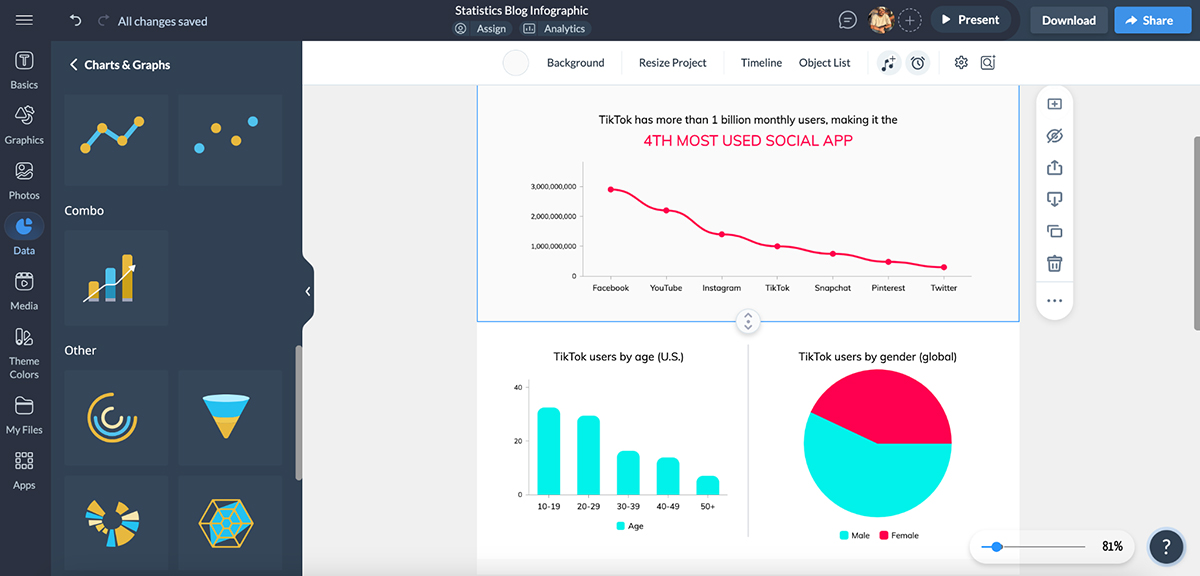Collapse the left panel with arrow handle
Viewport: 1200px width, 576px height.
pyautogui.click(x=308, y=291)
